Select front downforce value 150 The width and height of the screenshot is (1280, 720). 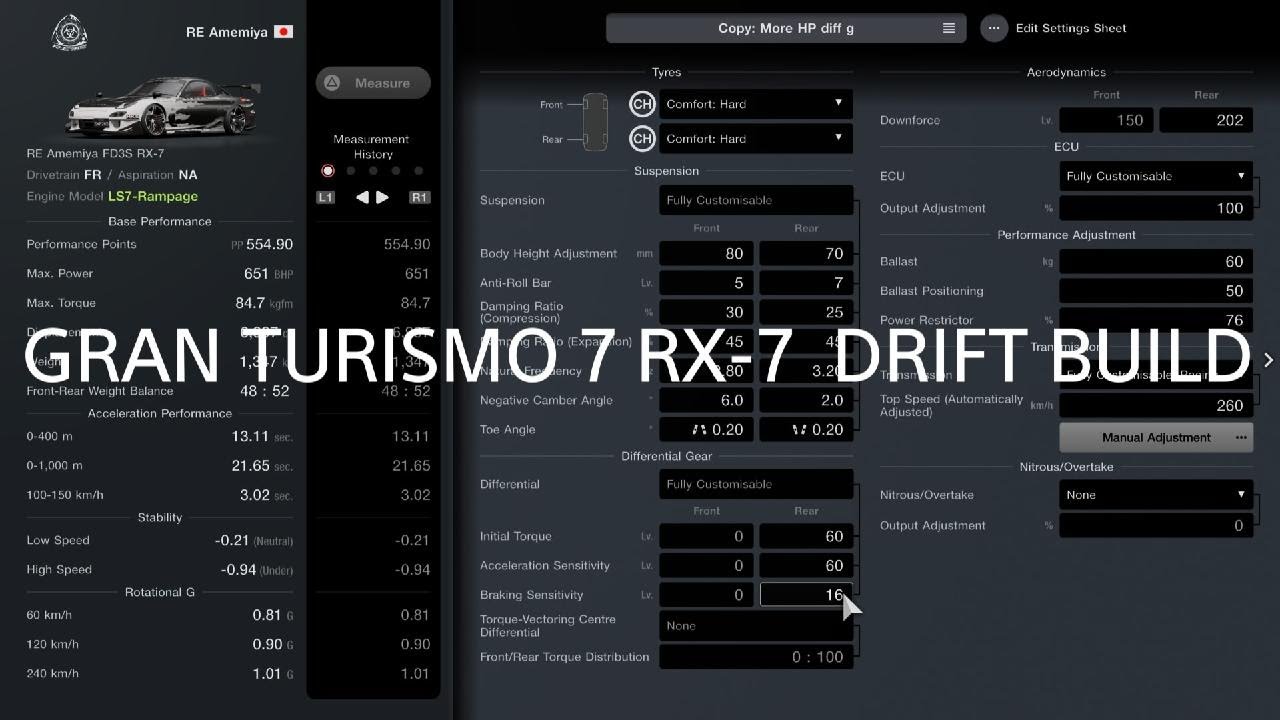click(1107, 120)
